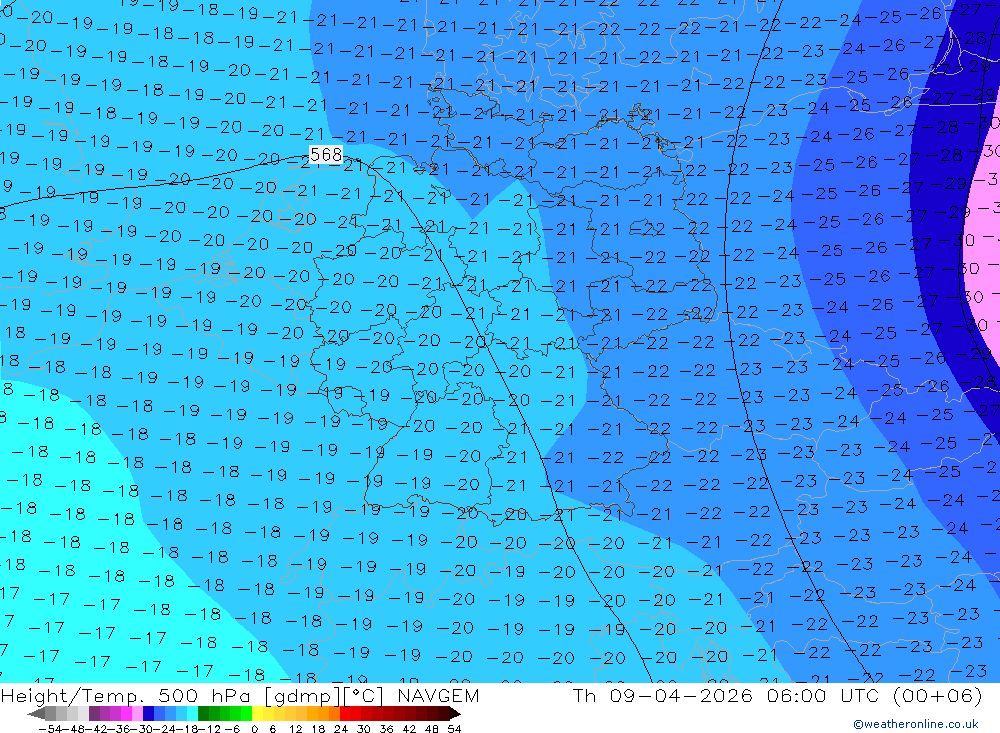Click the 568 contour height label
Viewport: 1000px width, 733px height.
pyautogui.click(x=326, y=154)
